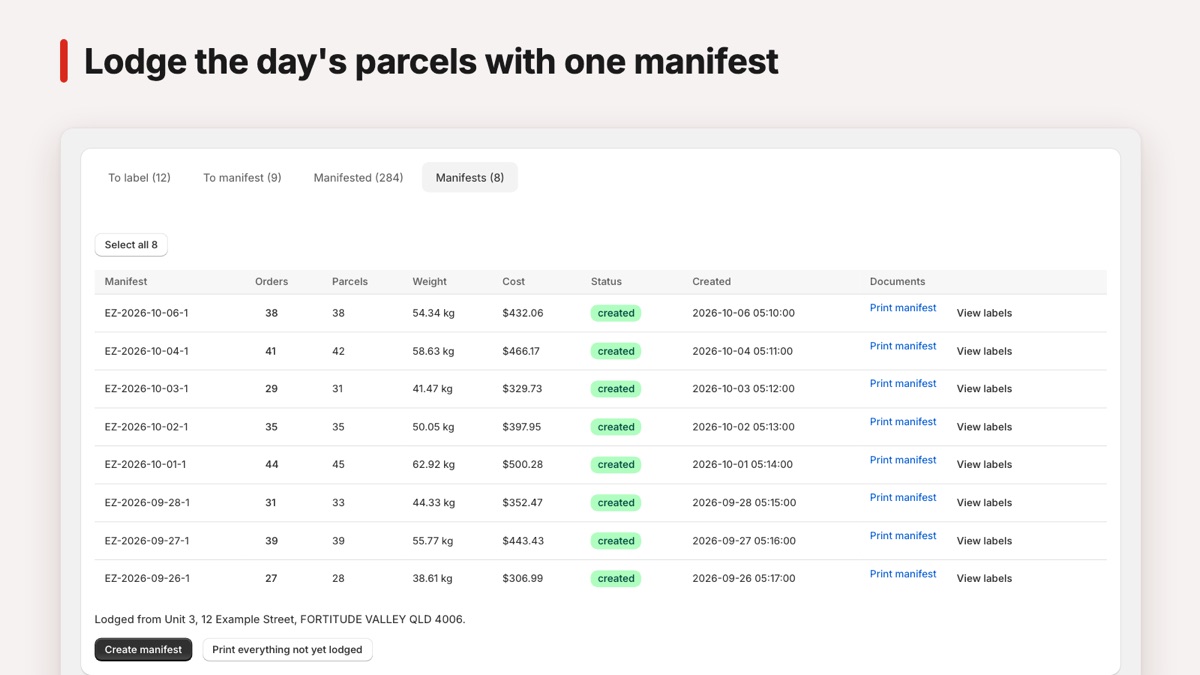
Task: Click the Manifest column header
Action: [x=126, y=282]
